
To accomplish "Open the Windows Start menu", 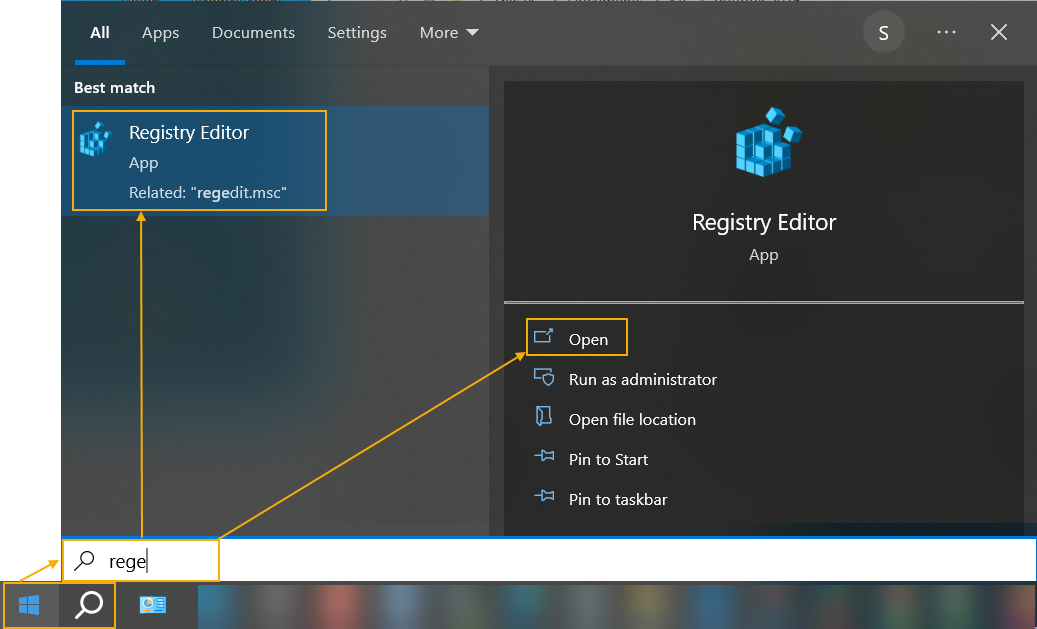I will click(29, 605).
